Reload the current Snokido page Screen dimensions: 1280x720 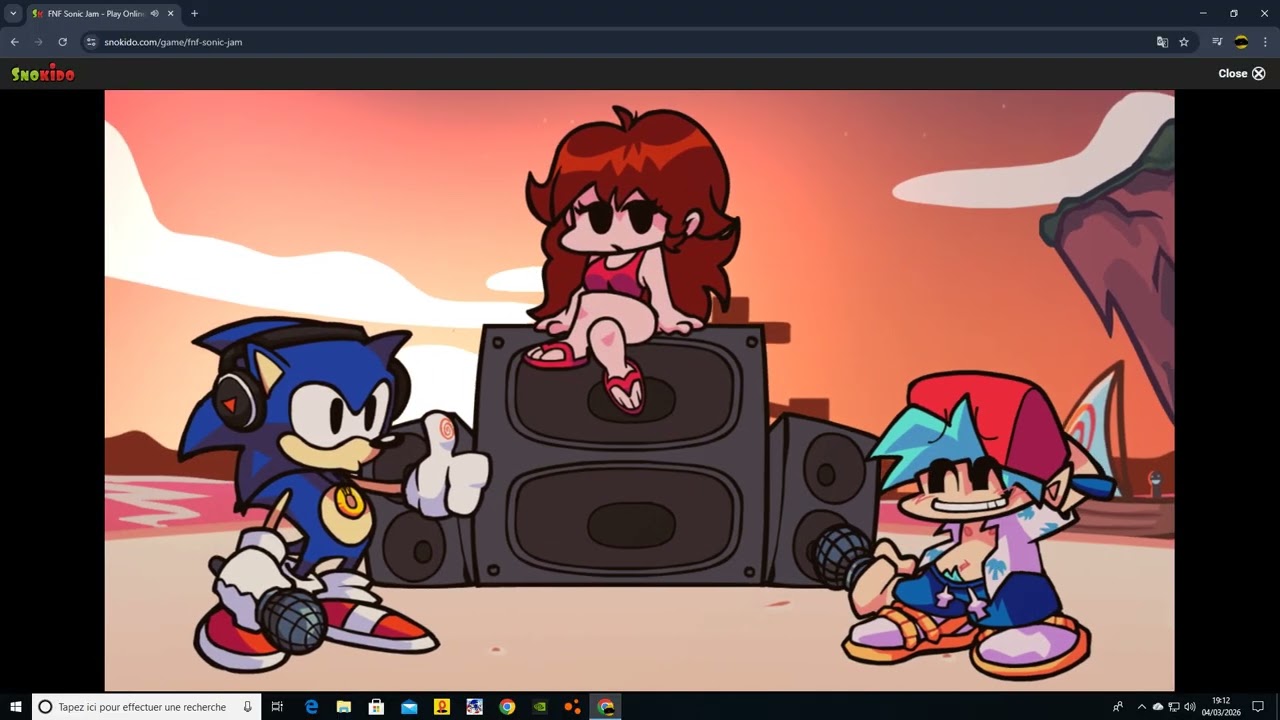point(62,42)
